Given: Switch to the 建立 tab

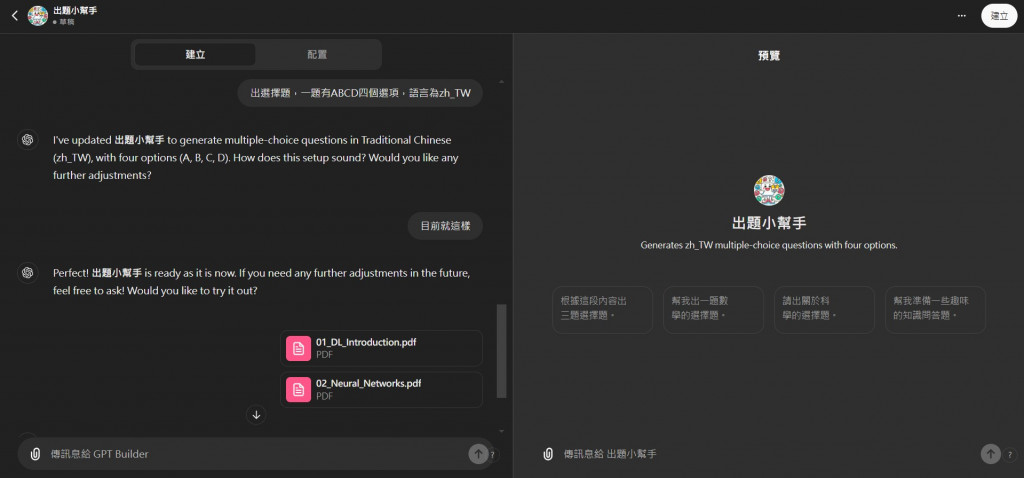Looking at the screenshot, I should [x=195, y=55].
